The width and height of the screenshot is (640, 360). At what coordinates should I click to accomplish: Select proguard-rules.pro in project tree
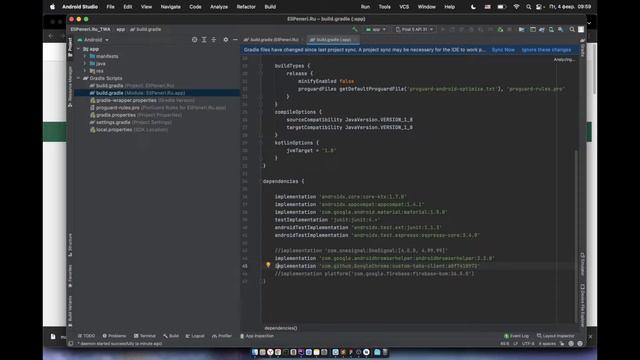158,108
